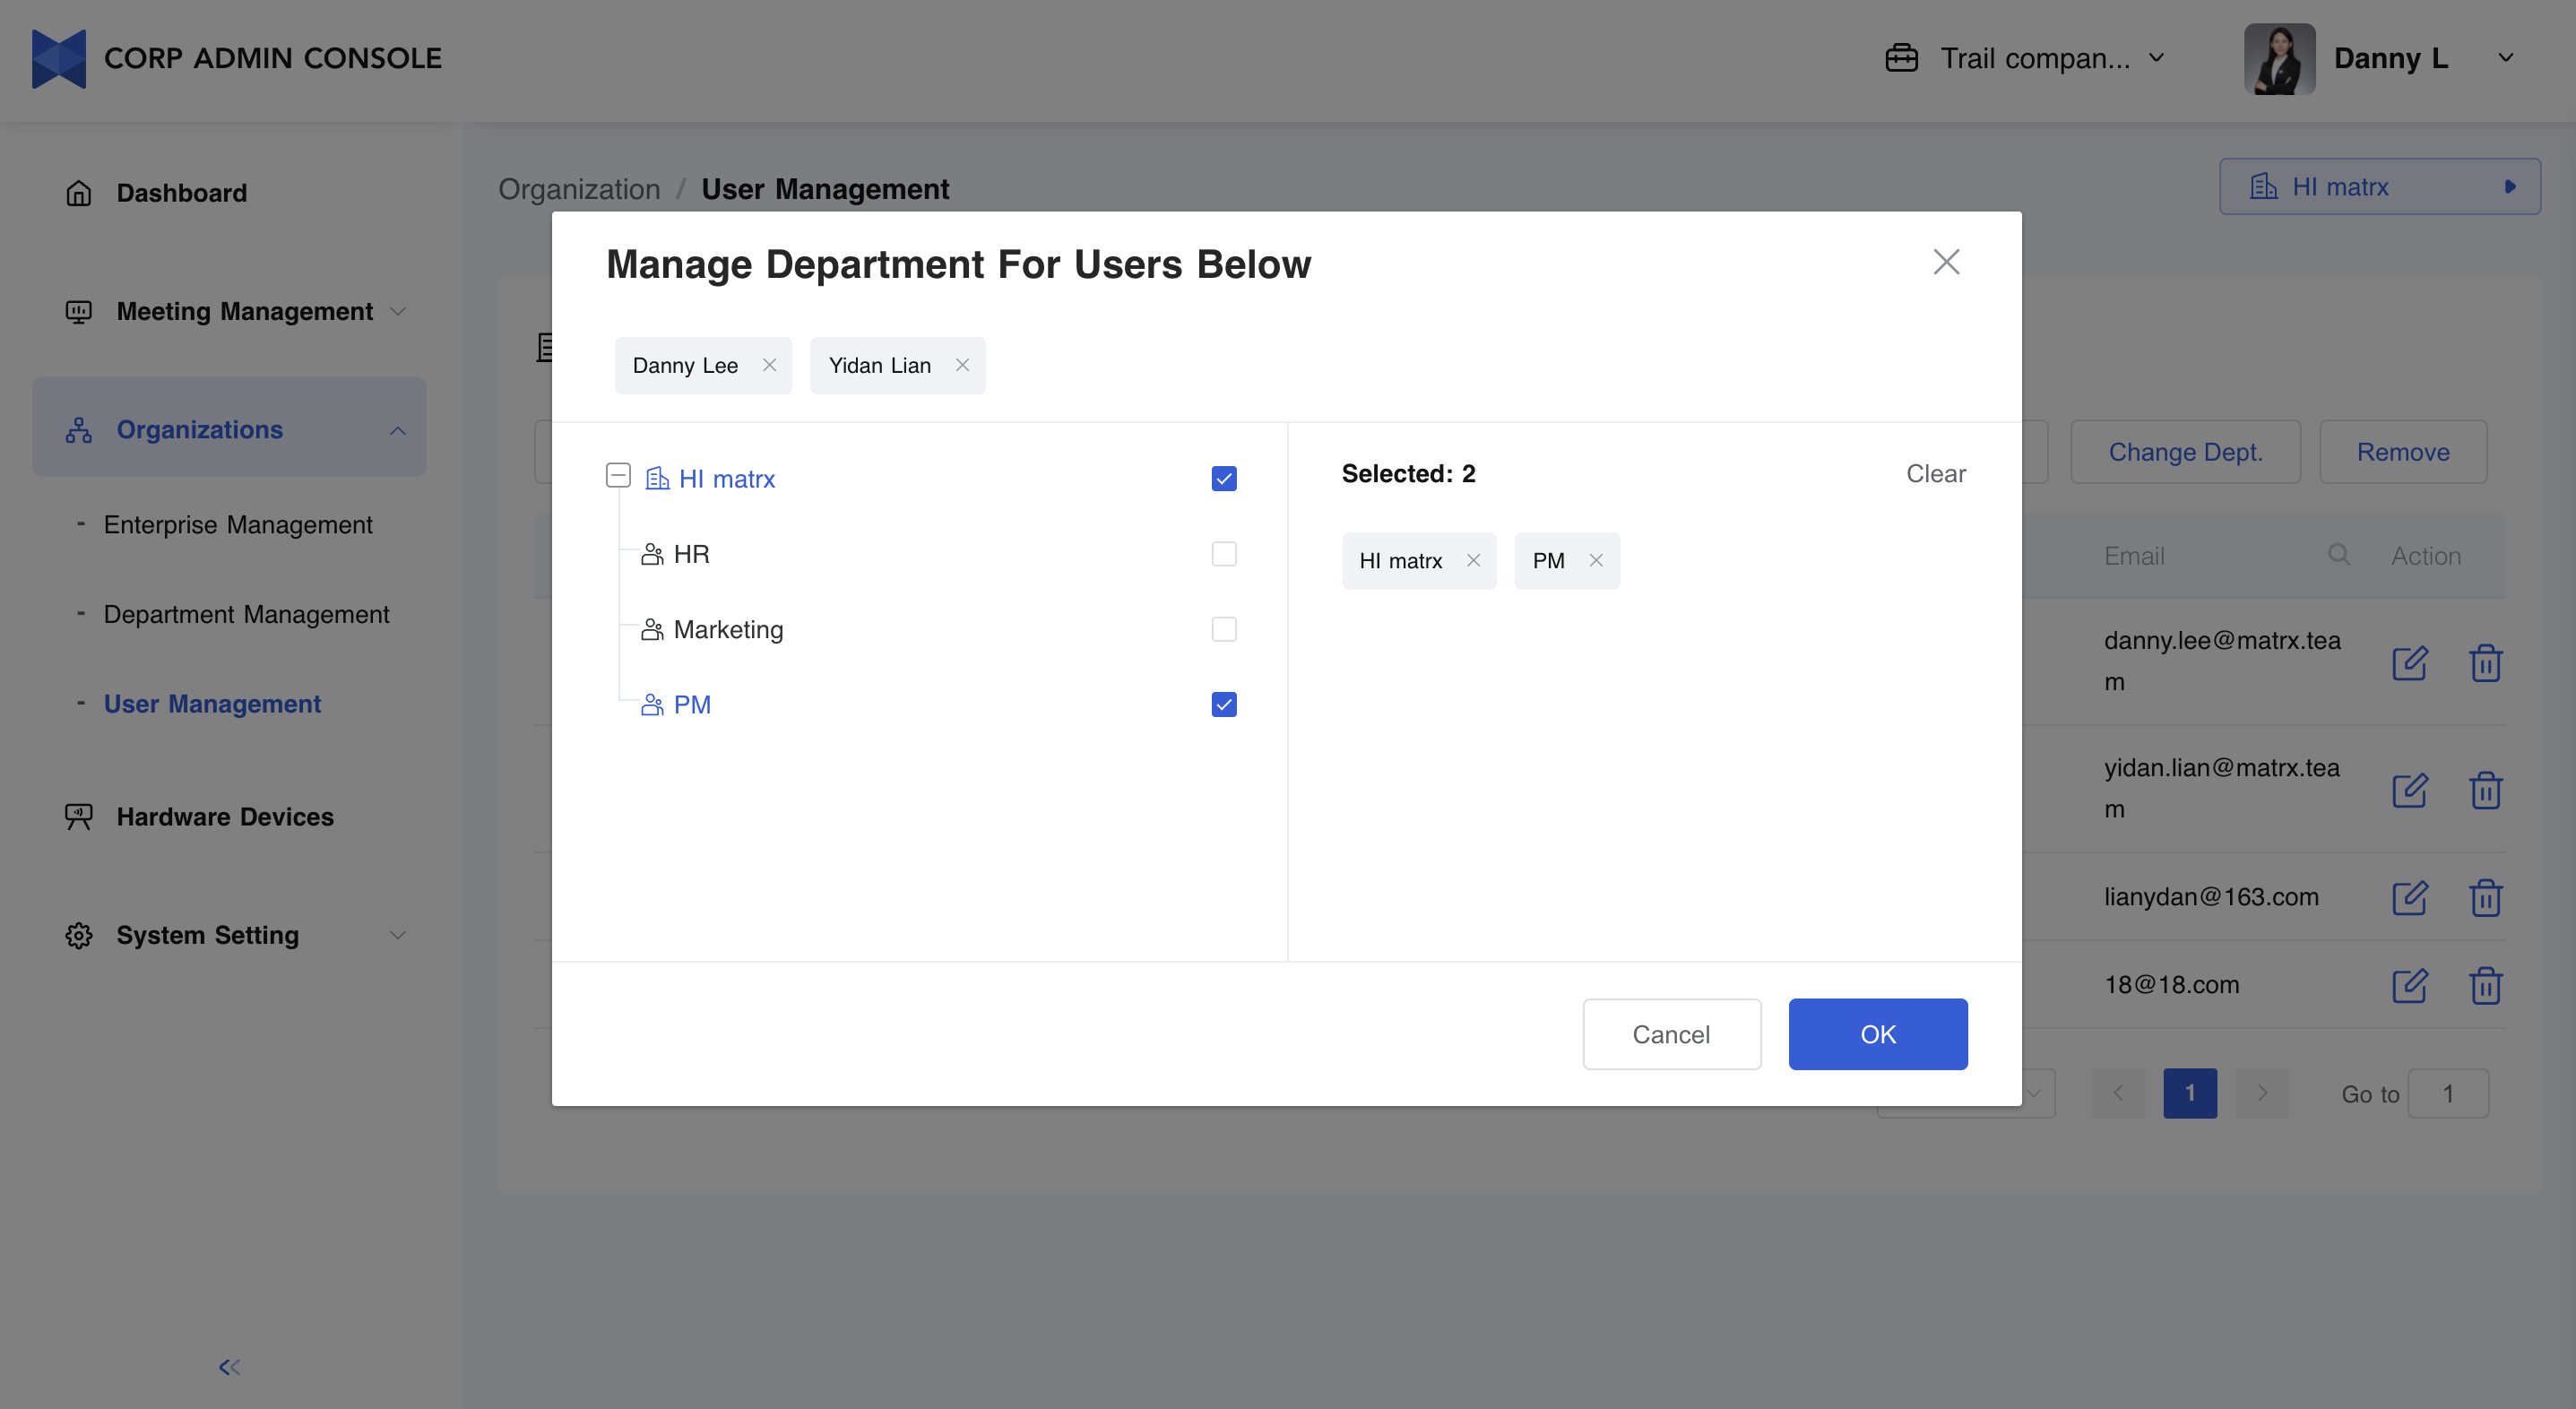The height and width of the screenshot is (1409, 2576).
Task: Uncheck the HI matrx checkbox
Action: click(x=1223, y=479)
